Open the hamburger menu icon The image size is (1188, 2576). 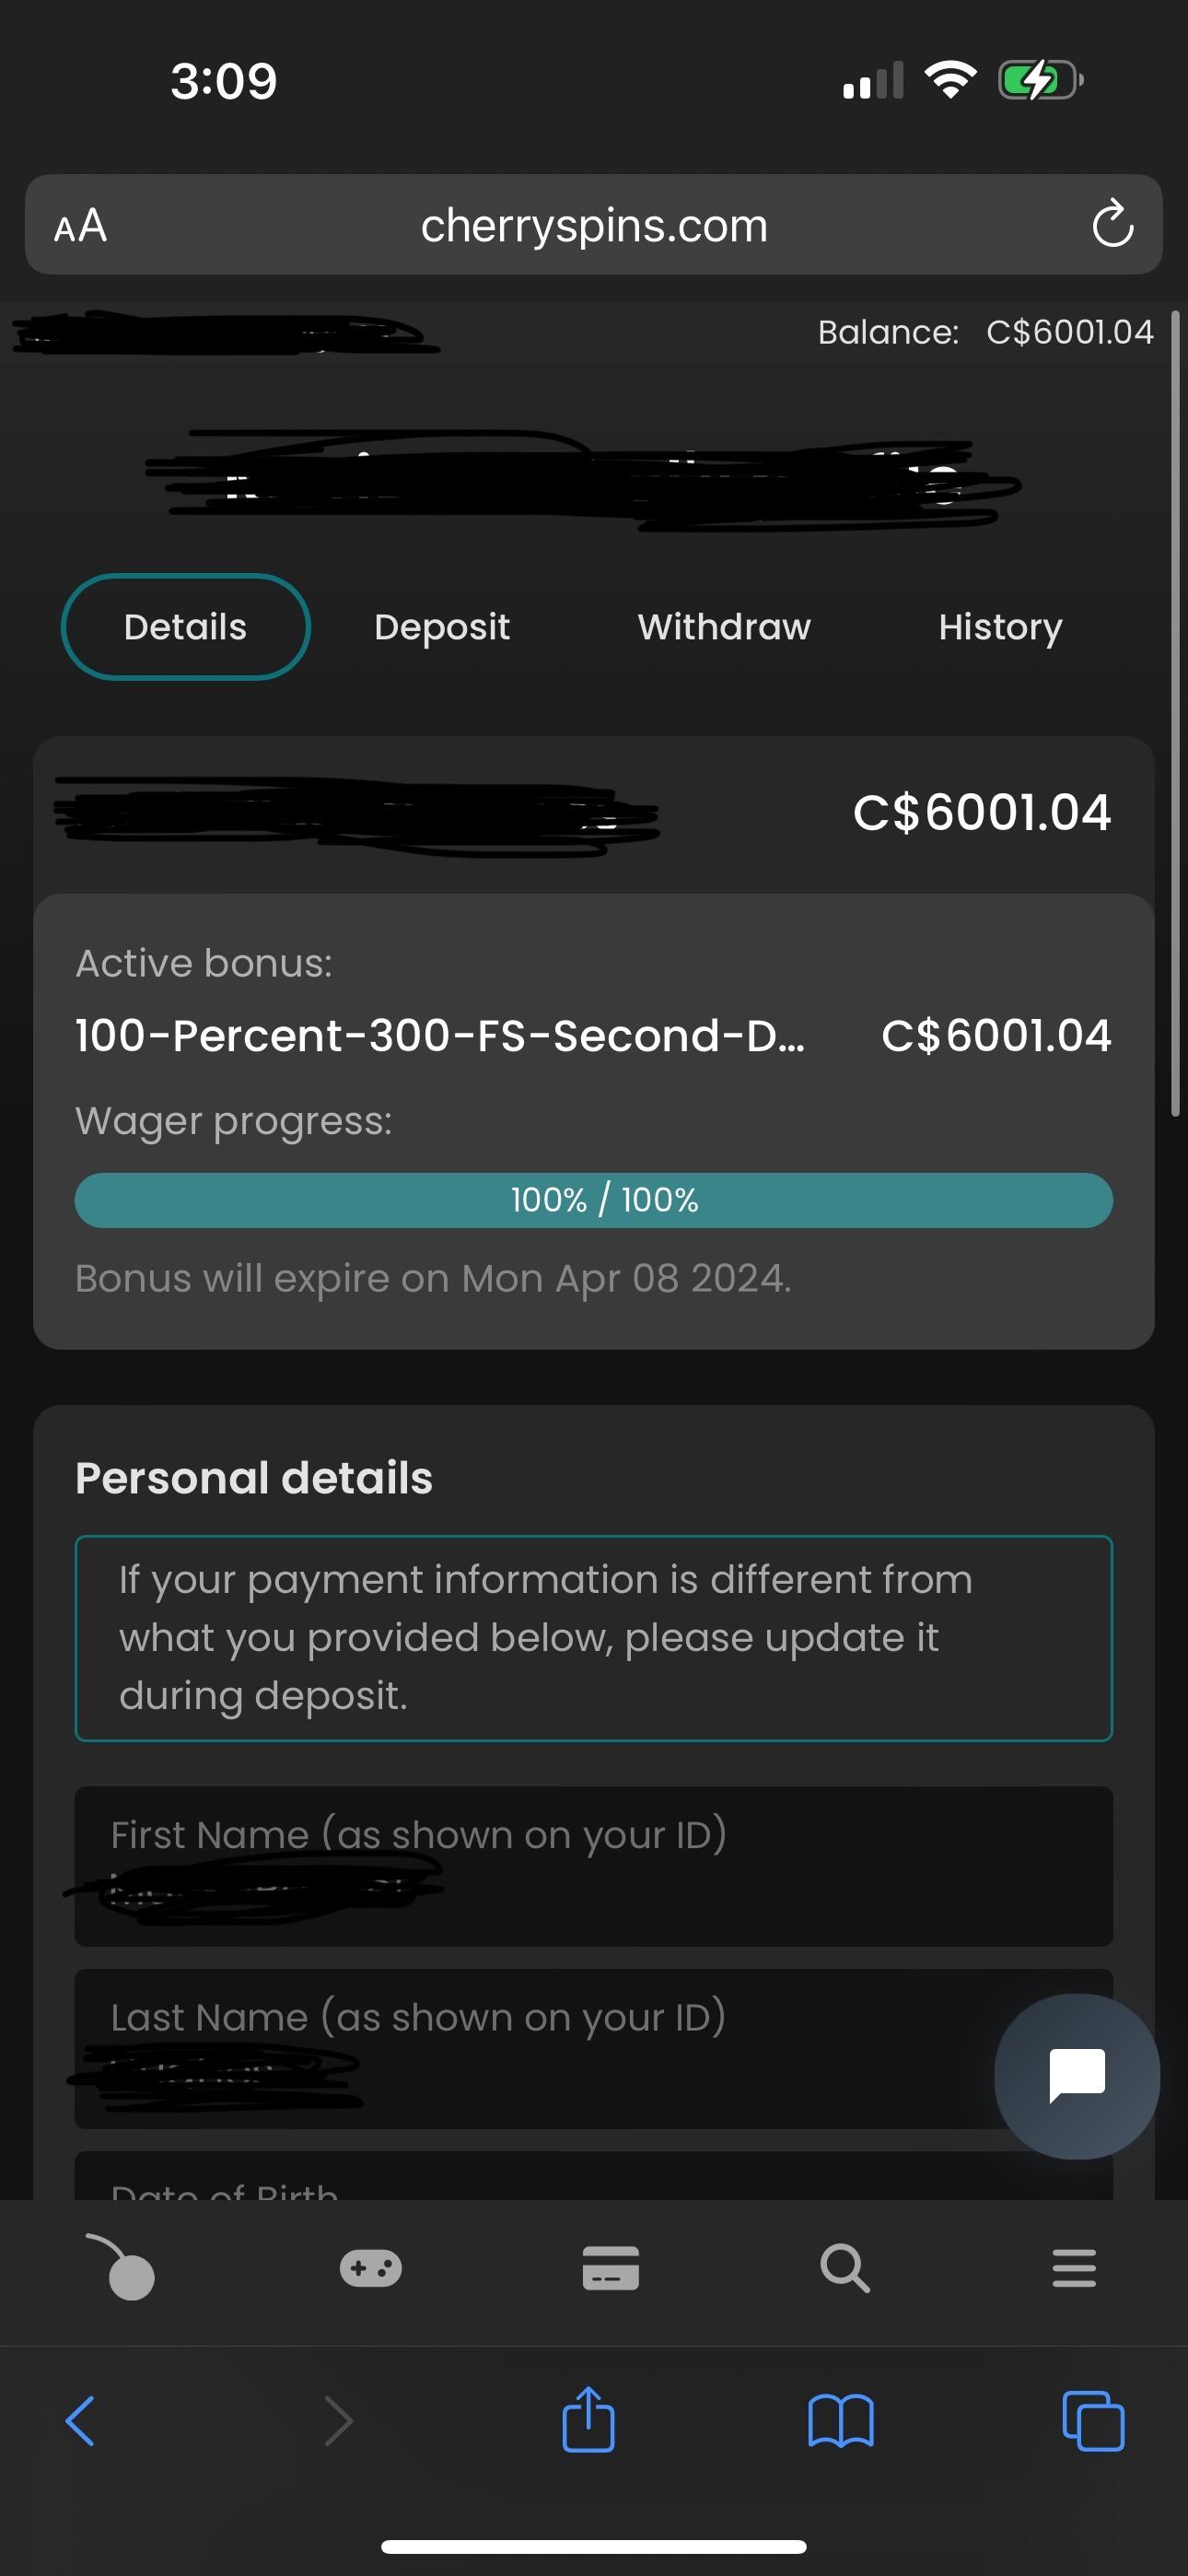(x=1074, y=2268)
